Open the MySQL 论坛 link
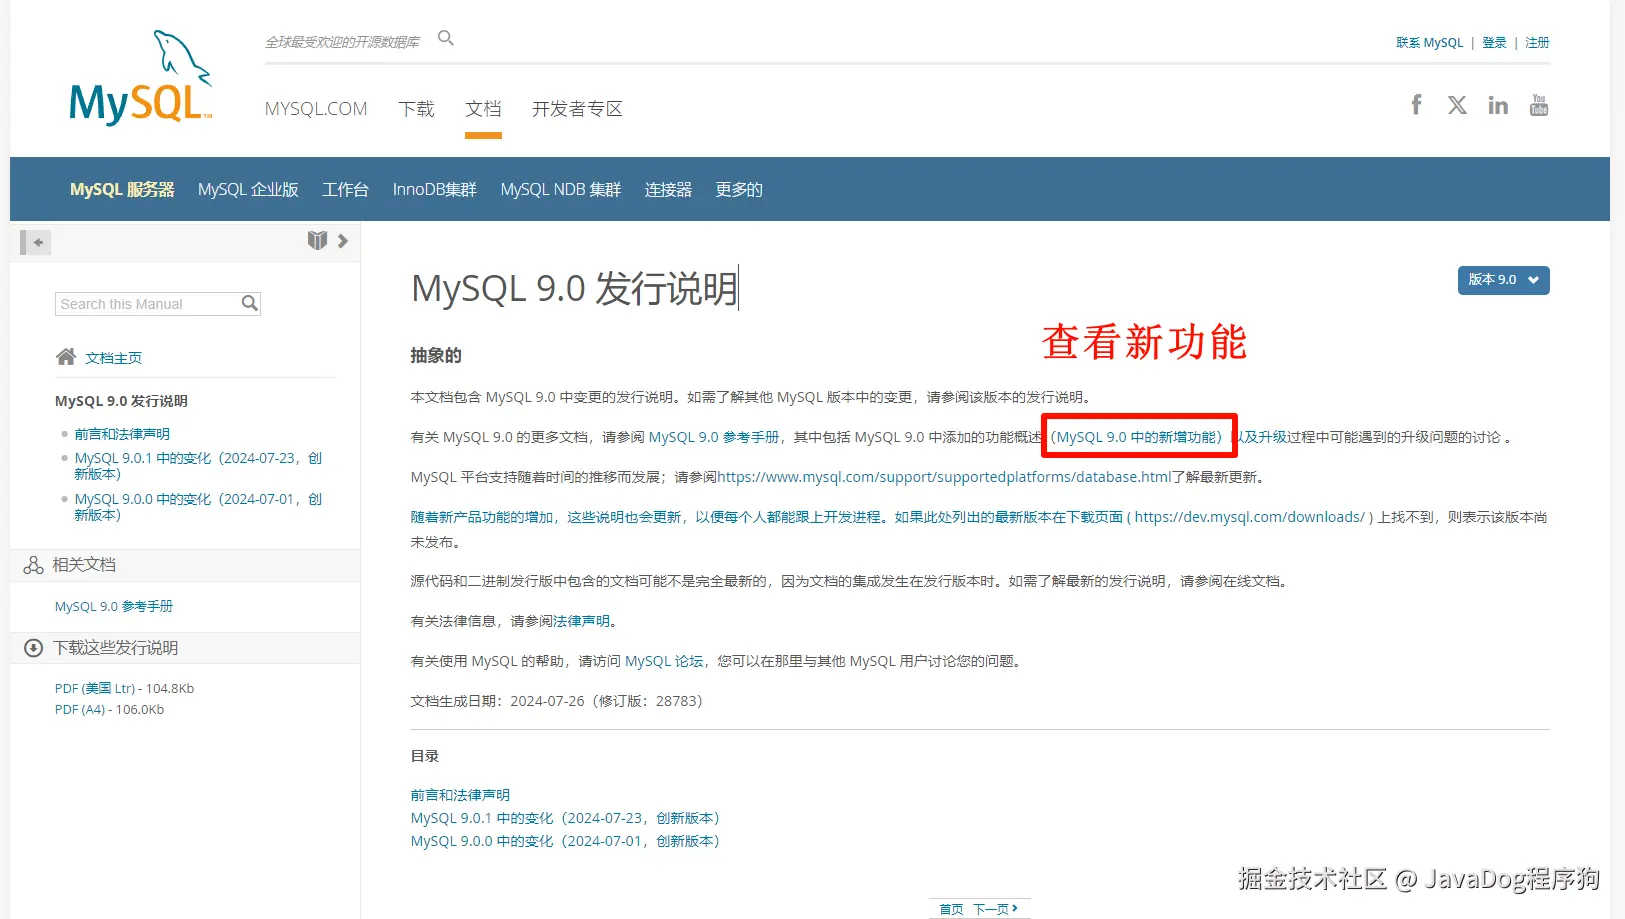 pyautogui.click(x=664, y=661)
